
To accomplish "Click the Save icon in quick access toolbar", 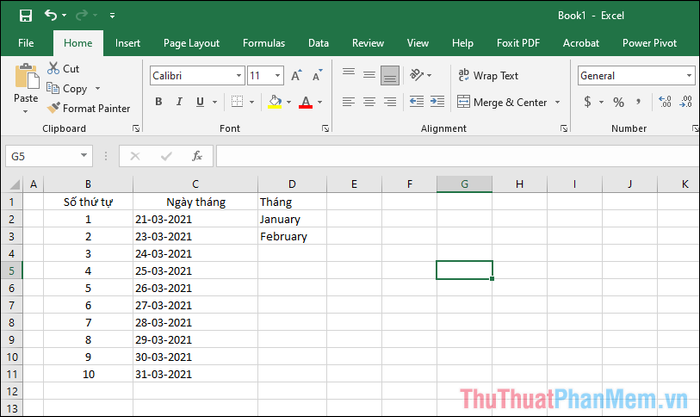I will coord(24,15).
